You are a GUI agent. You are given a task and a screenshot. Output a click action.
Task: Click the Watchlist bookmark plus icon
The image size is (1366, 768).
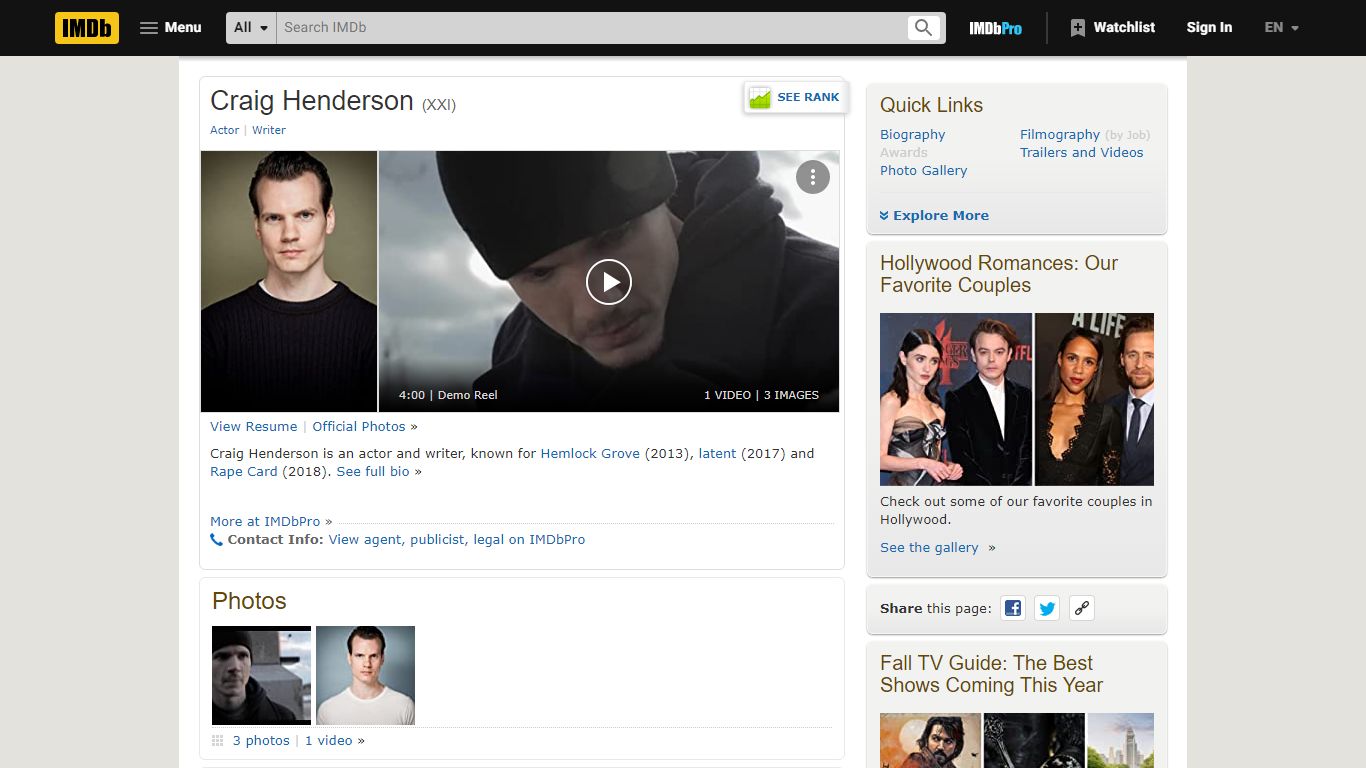tap(1077, 28)
